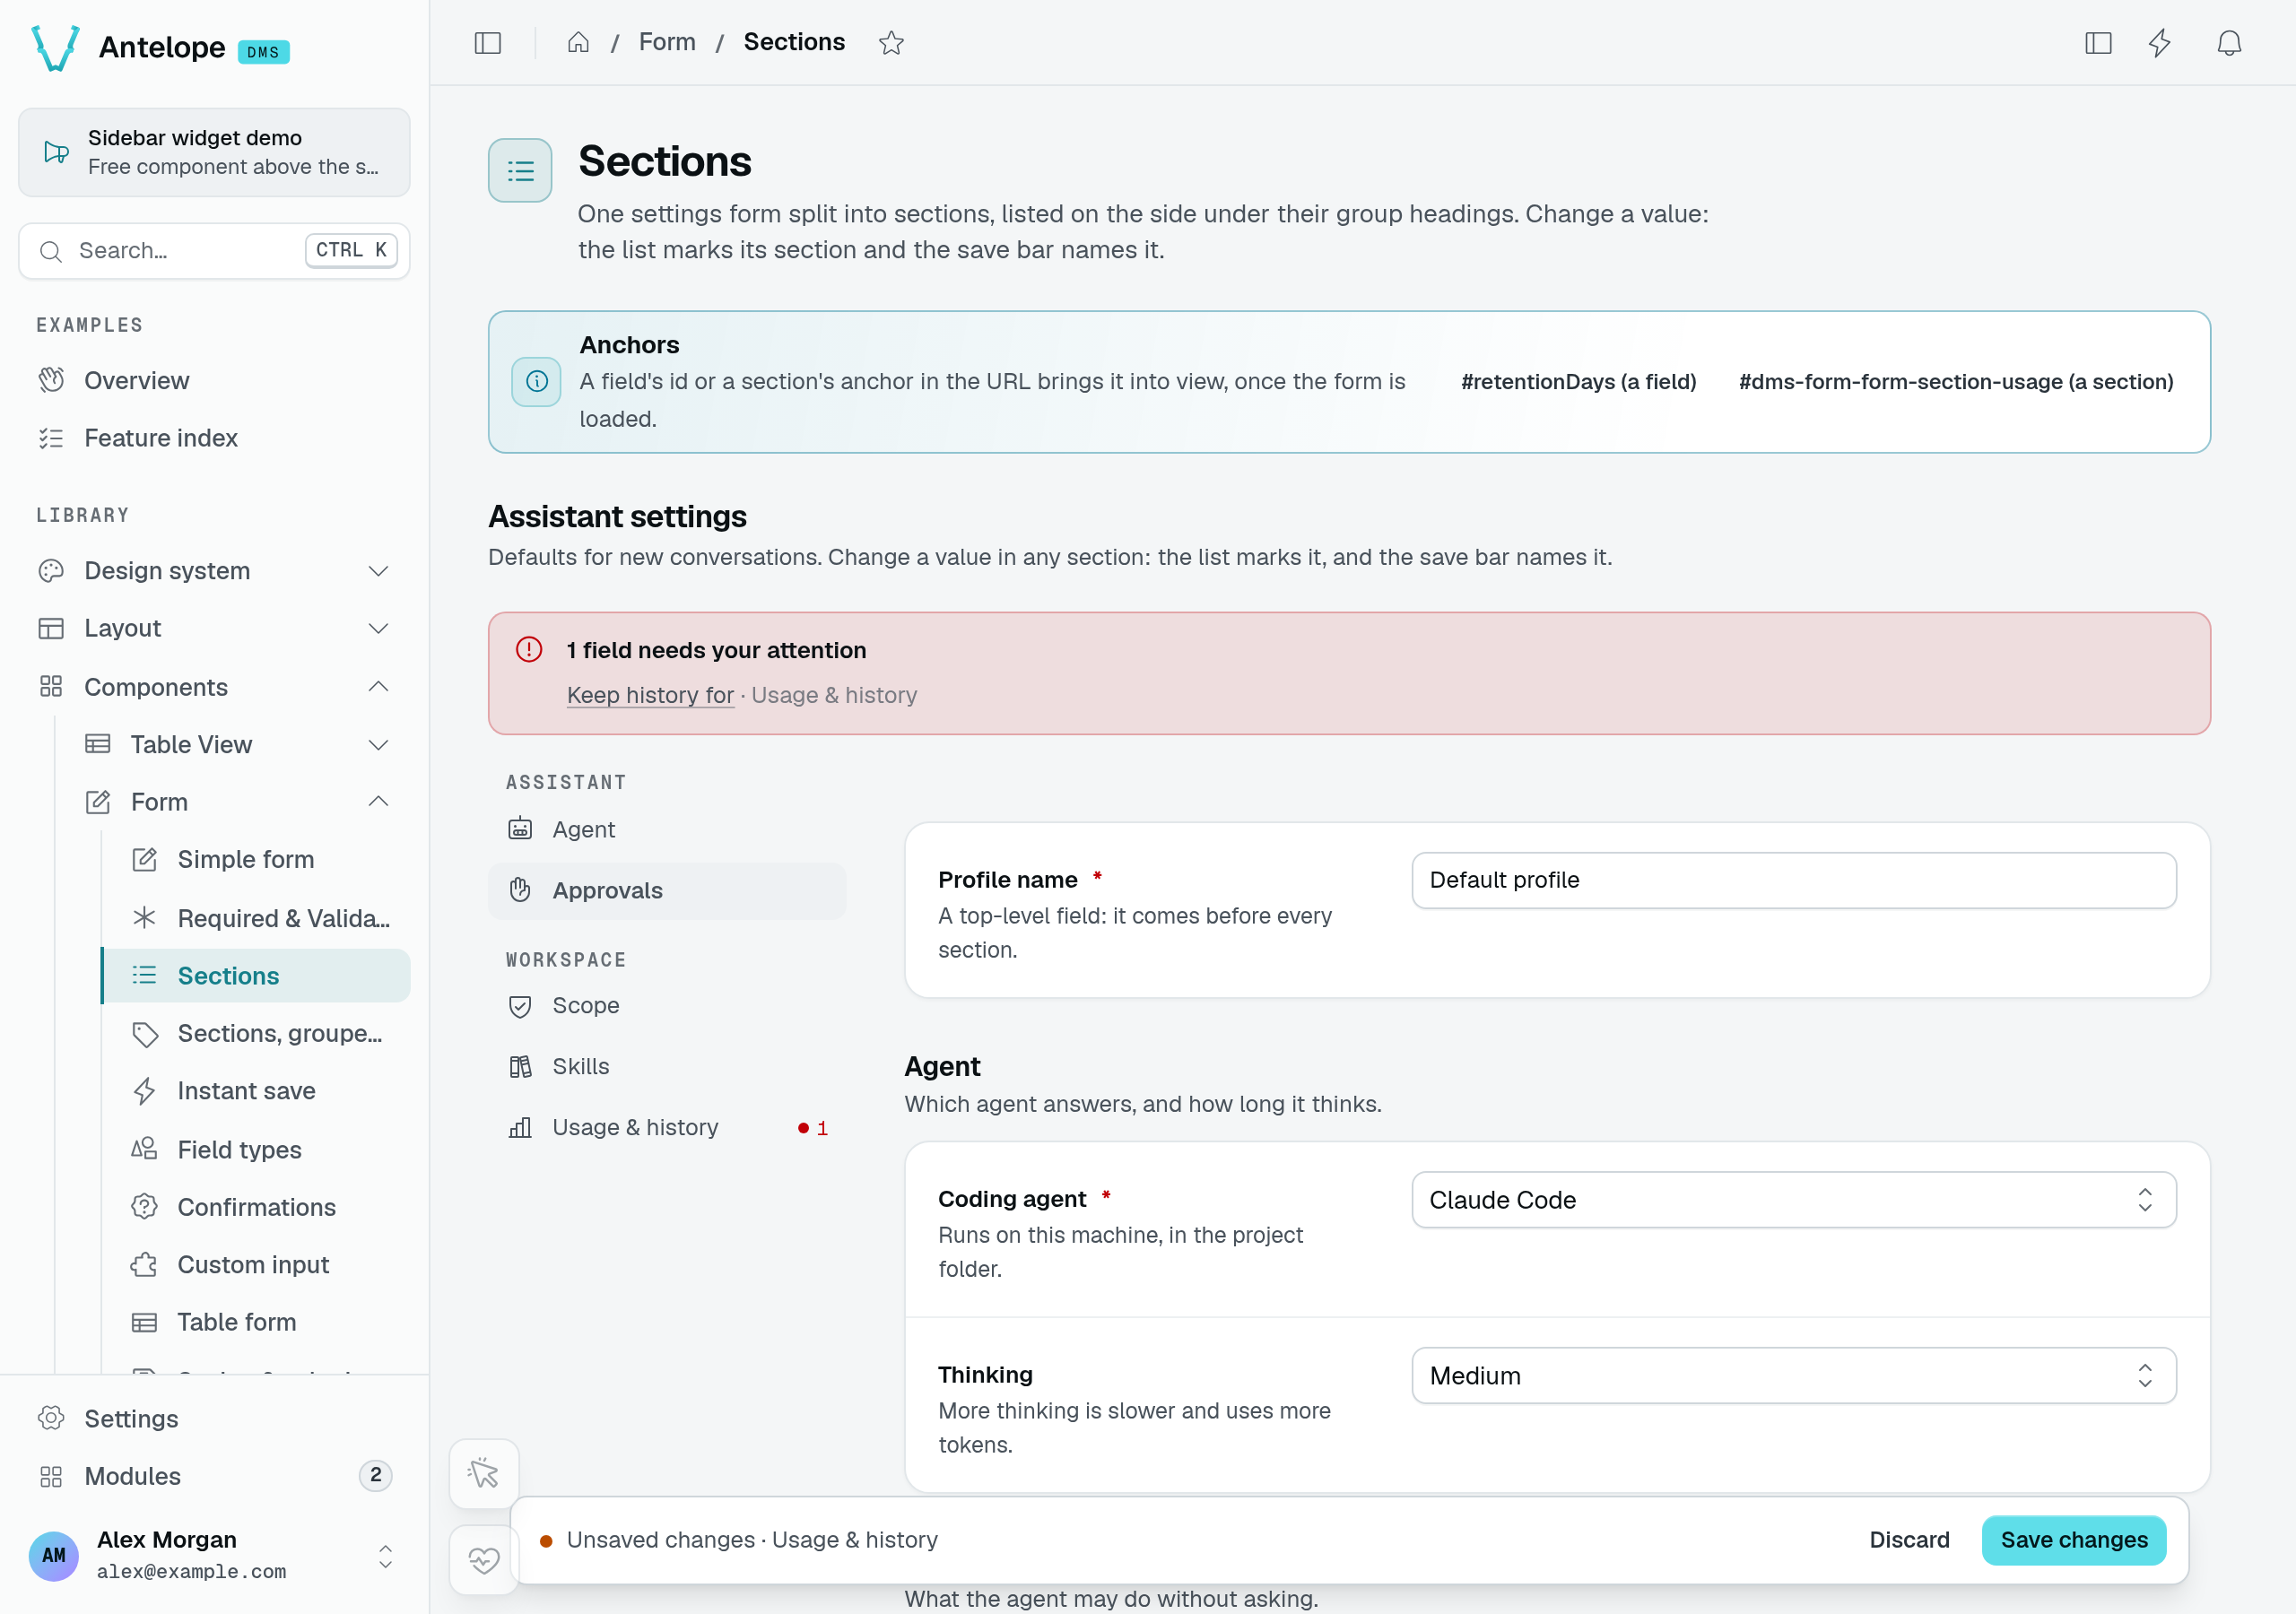This screenshot has width=2296, height=1614.
Task: Click the Sidebar widget demo megaphone icon
Action: pos(56,152)
